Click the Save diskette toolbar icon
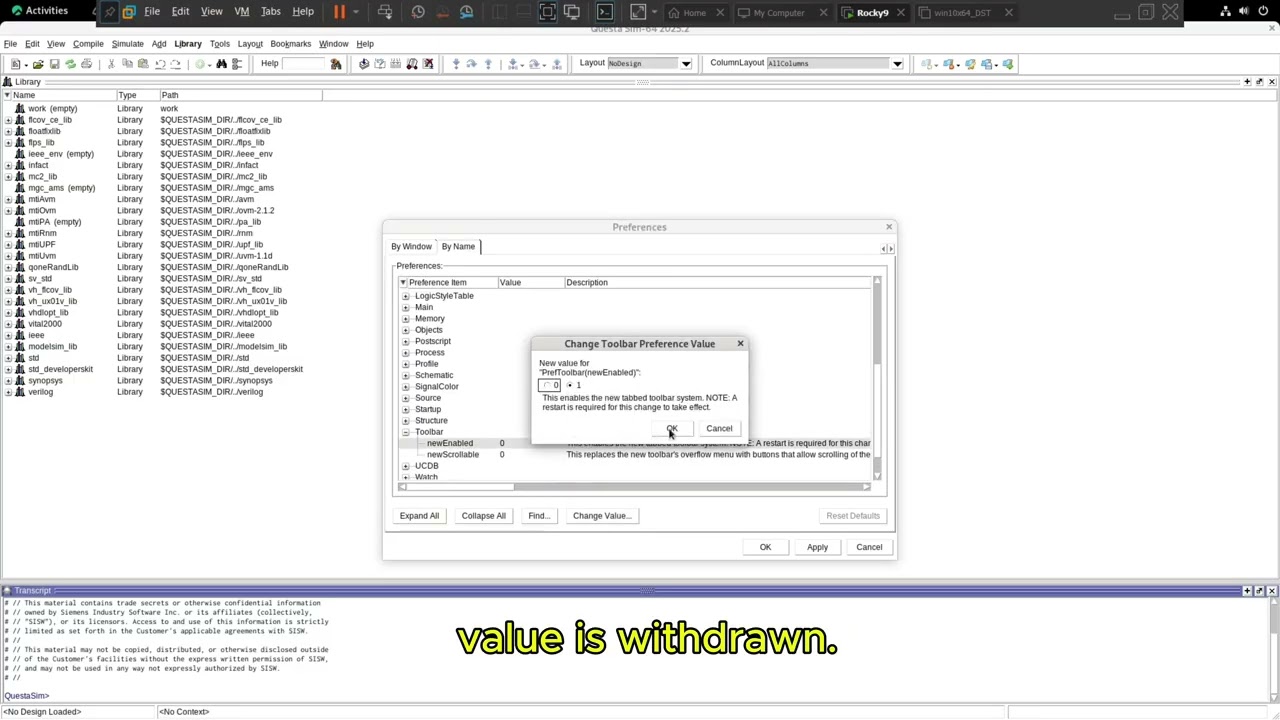The height and width of the screenshot is (720, 1280). pyautogui.click(x=54, y=64)
